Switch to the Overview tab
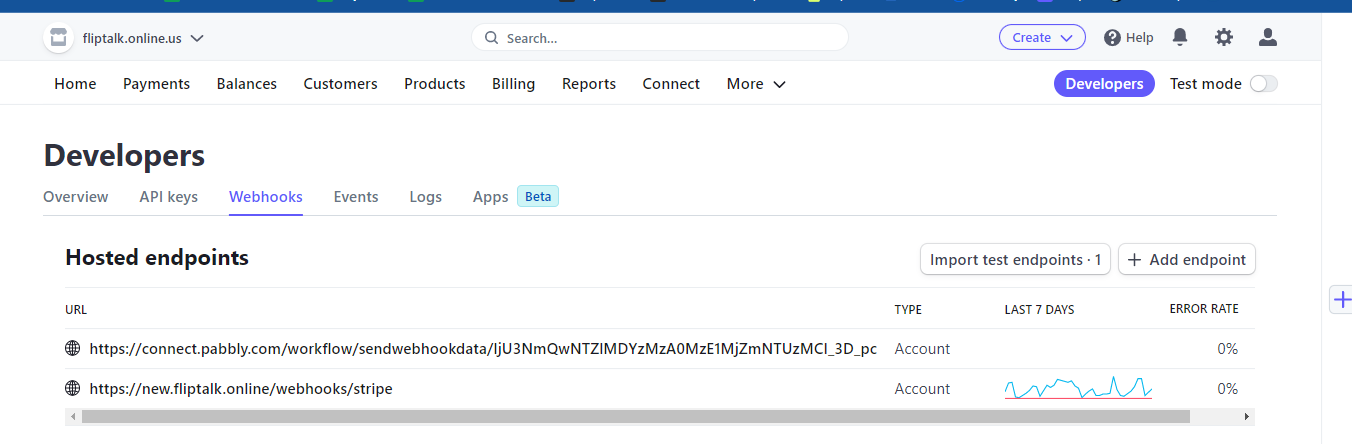This screenshot has width=1352, height=444. tap(76, 197)
